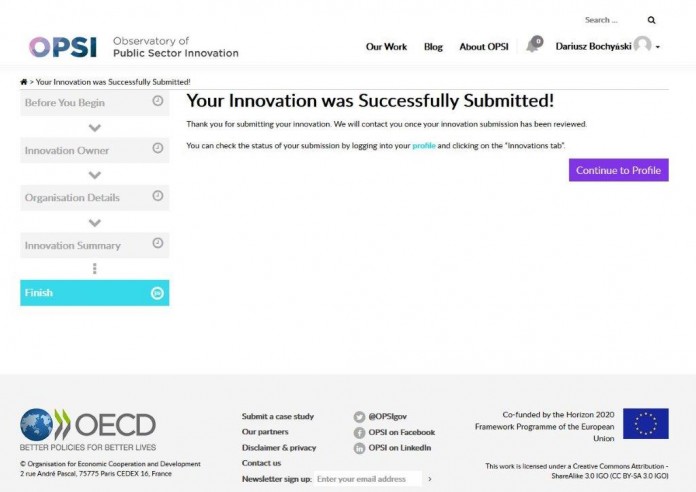696x492 pixels.
Task: Click the search magnifier icon
Action: click(x=652, y=20)
